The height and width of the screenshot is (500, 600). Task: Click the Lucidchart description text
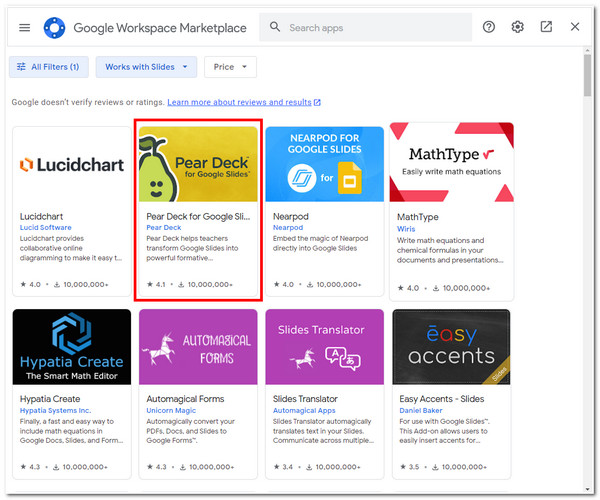(71, 248)
